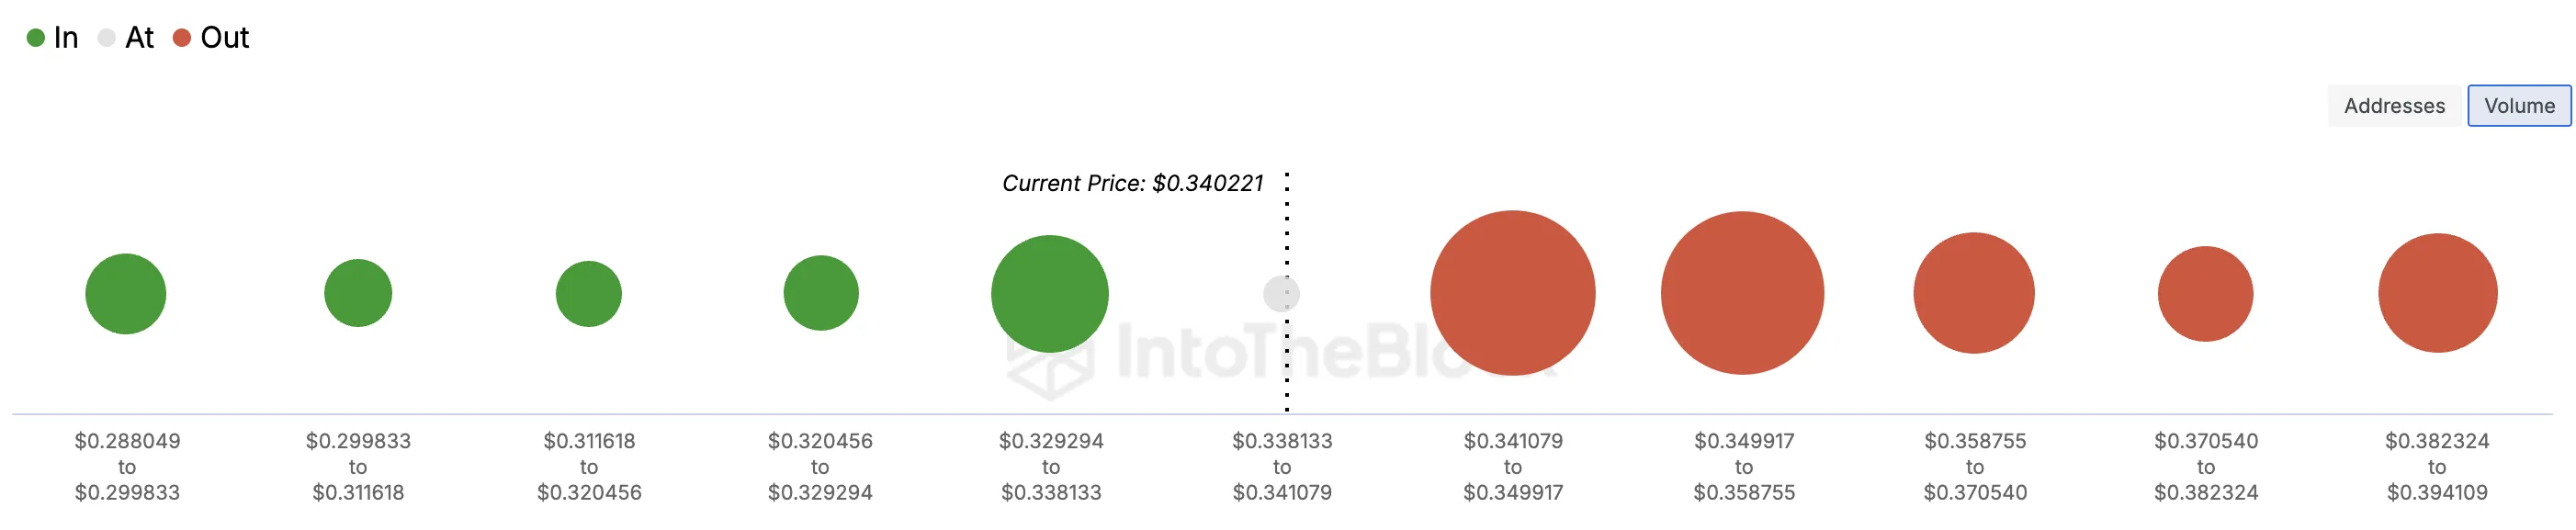Click the green bubble for $0.288049 to $0.299833

[x=126, y=294]
